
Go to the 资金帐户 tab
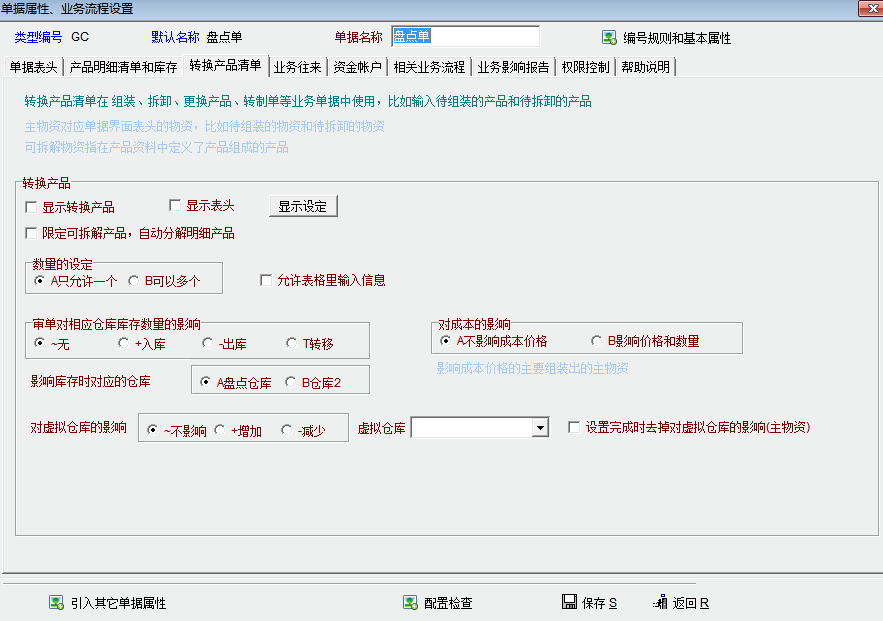[358, 68]
